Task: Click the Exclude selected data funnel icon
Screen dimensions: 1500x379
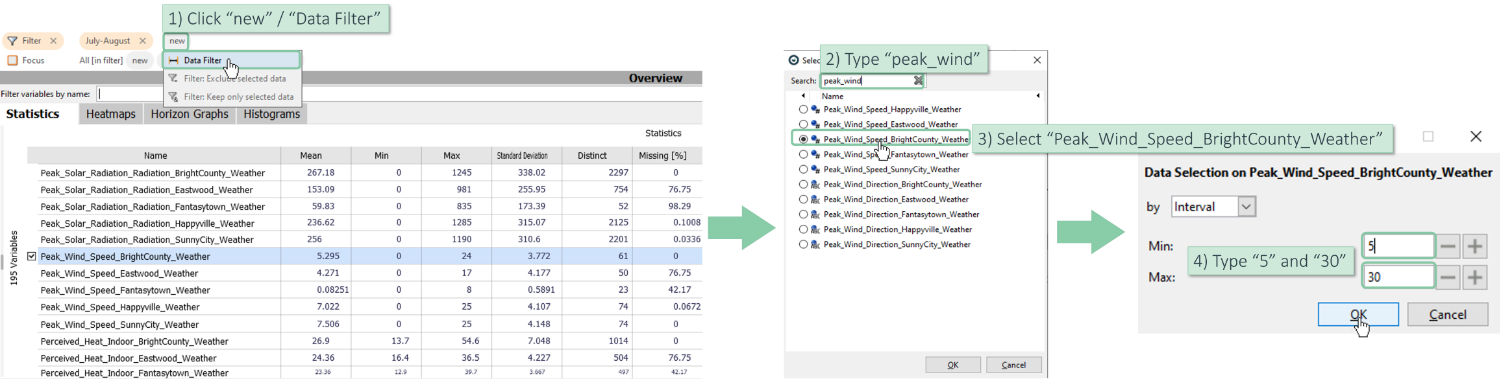Action: tap(174, 78)
